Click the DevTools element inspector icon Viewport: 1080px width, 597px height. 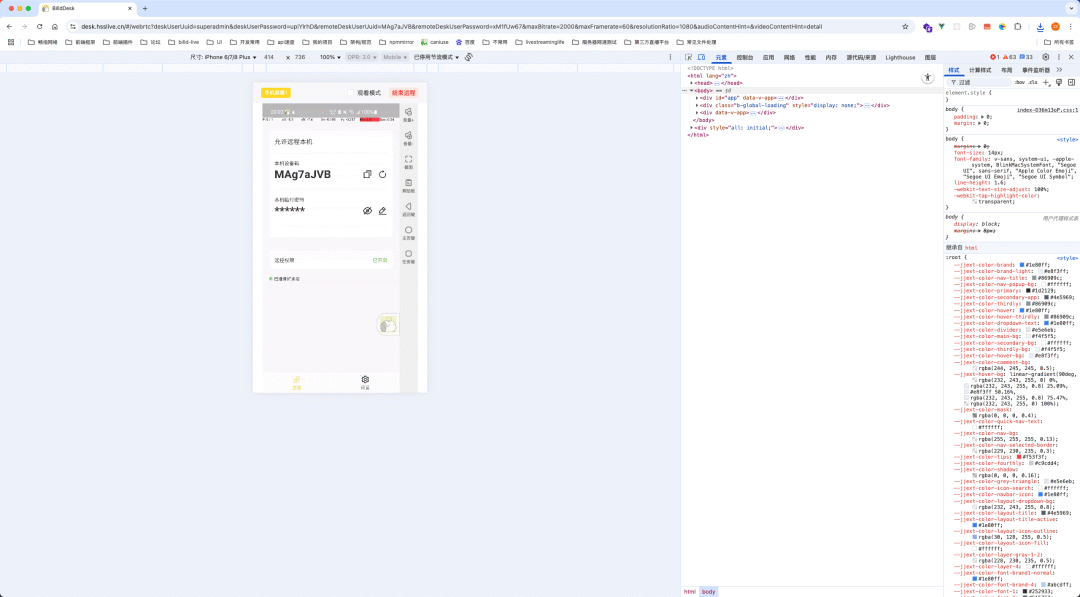click(689, 58)
